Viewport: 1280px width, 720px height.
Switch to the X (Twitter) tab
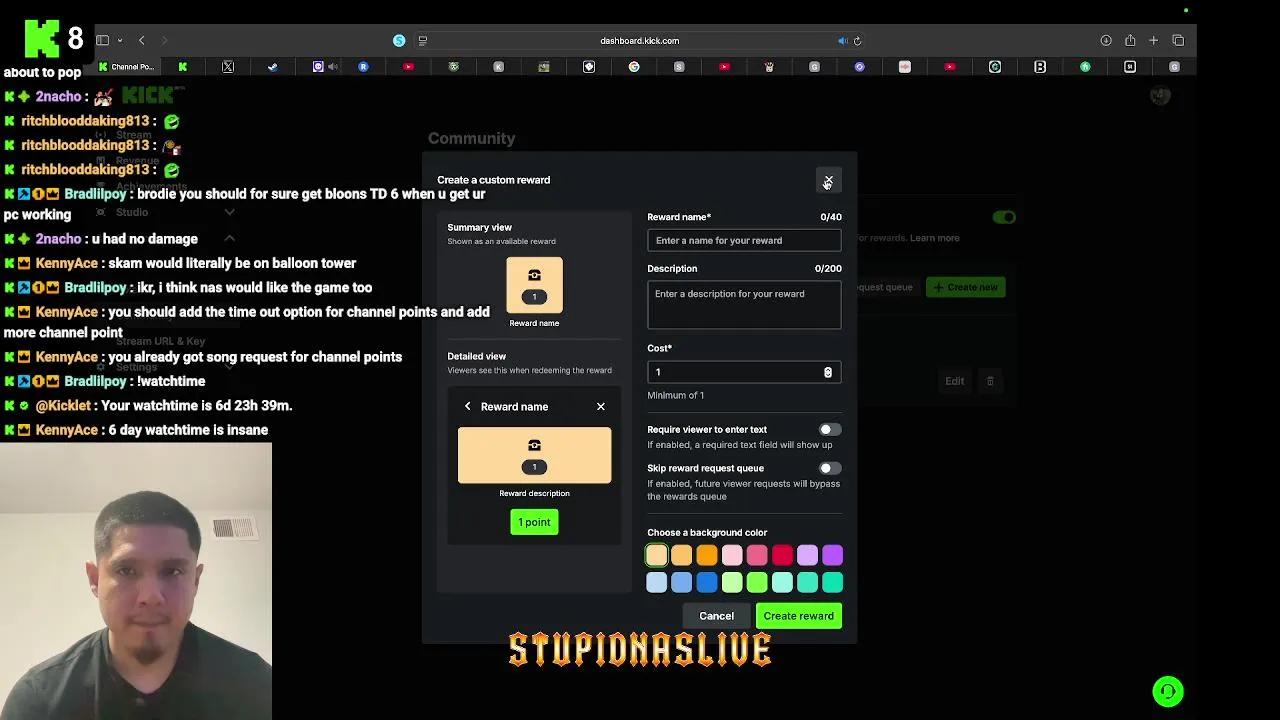pyautogui.click(x=228, y=67)
